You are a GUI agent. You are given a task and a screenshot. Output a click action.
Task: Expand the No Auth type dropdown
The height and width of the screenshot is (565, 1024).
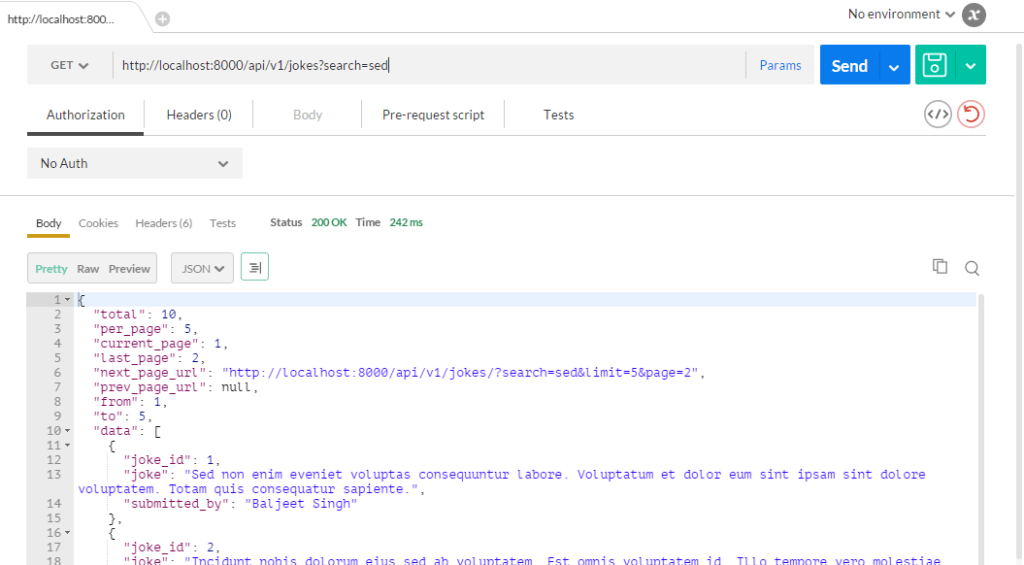pos(134,163)
